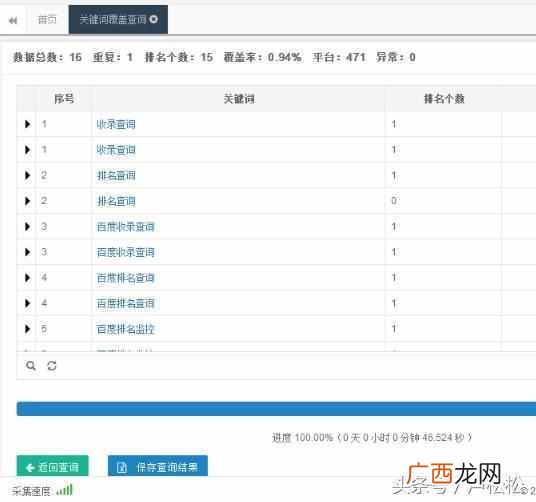Expand the 排名查询 row with count 1
This screenshot has height=502, width=536.
27,175
